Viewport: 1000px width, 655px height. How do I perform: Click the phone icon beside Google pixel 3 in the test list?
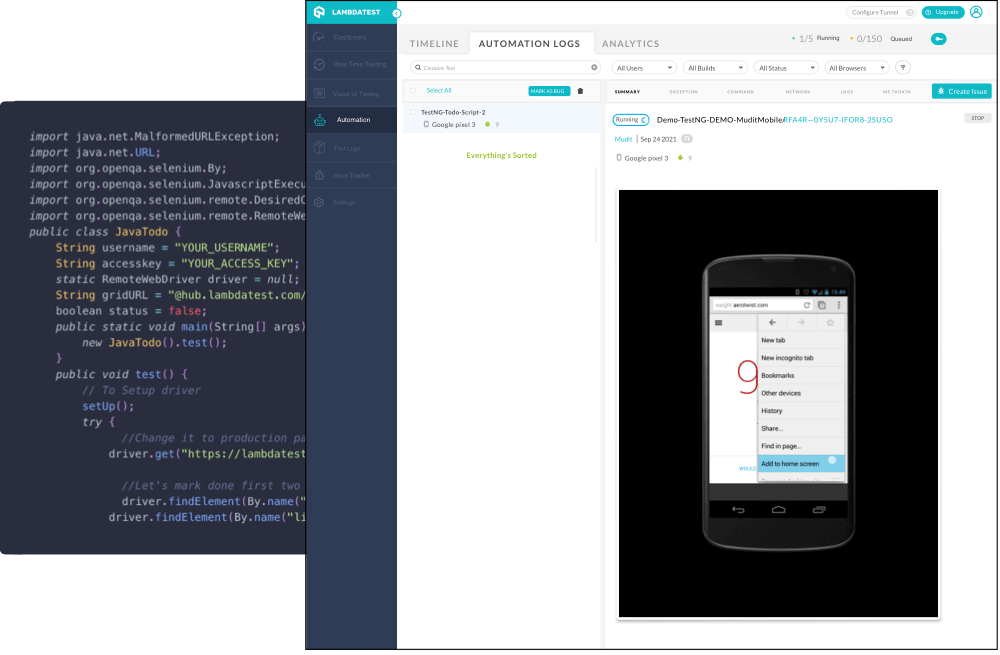pyautogui.click(x=426, y=124)
